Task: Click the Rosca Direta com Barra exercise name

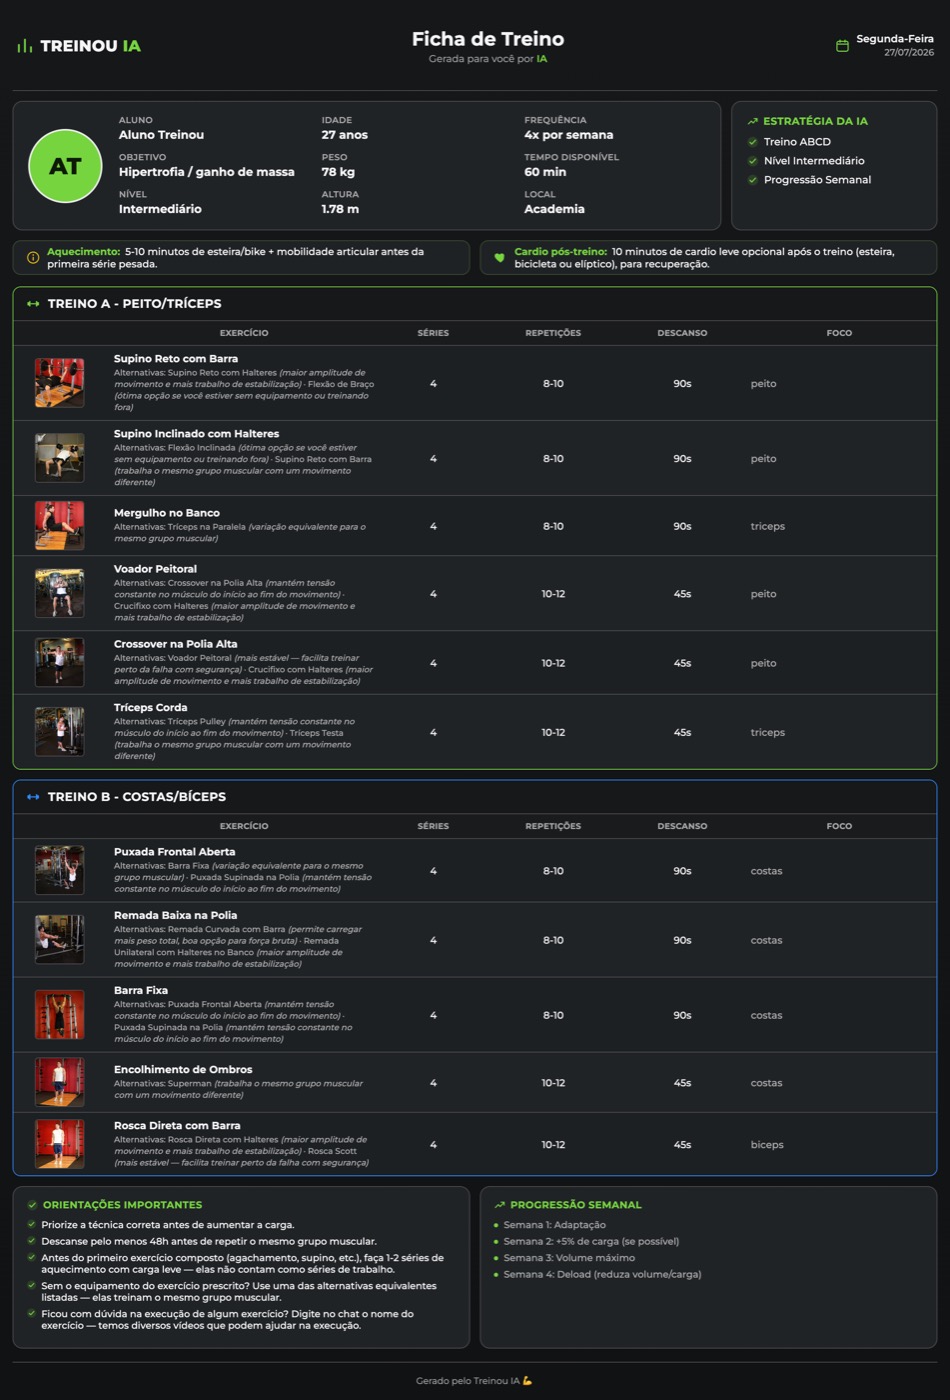Action: (x=177, y=1126)
